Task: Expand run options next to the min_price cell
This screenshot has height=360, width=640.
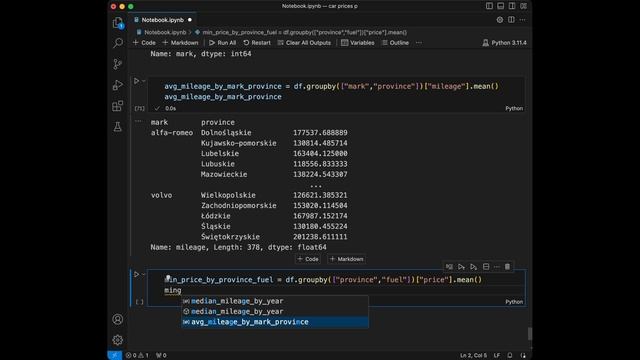Action: 143,274
